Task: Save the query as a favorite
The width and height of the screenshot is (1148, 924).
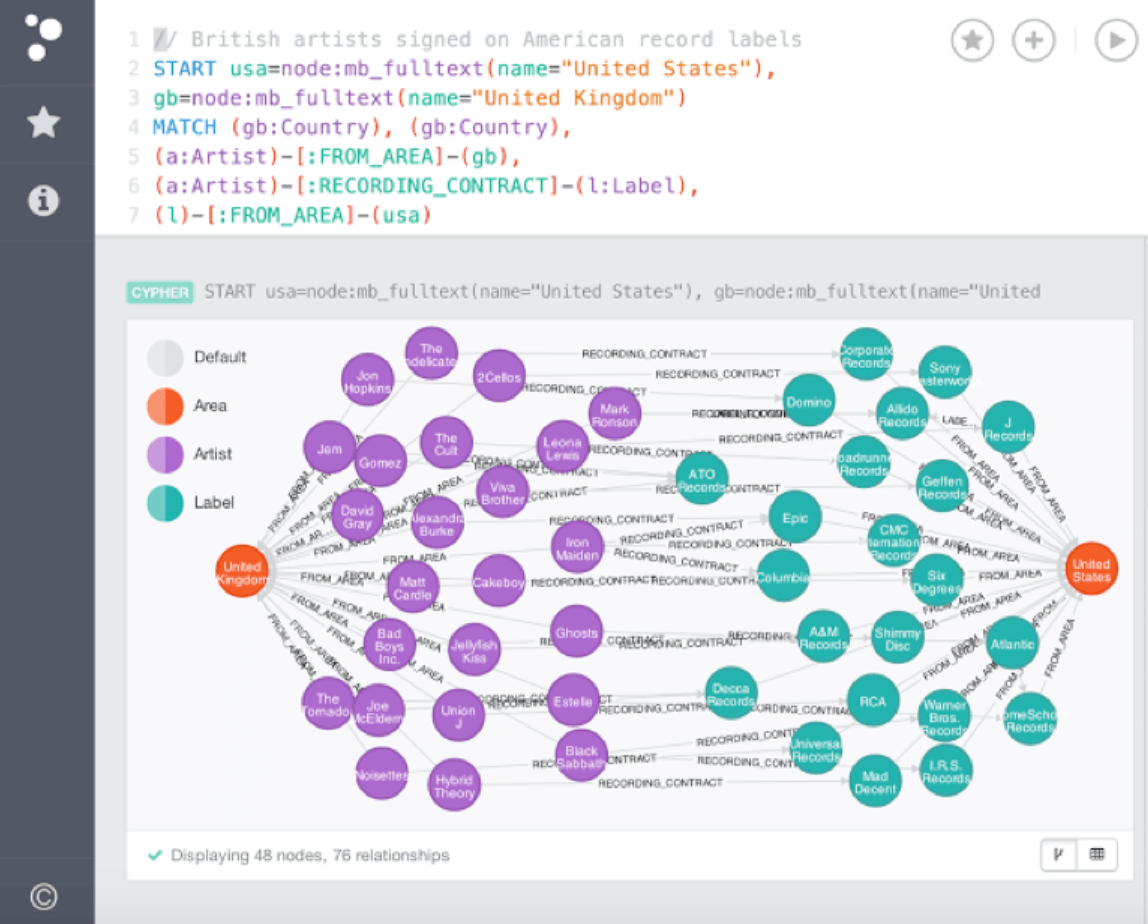Action: point(971,41)
